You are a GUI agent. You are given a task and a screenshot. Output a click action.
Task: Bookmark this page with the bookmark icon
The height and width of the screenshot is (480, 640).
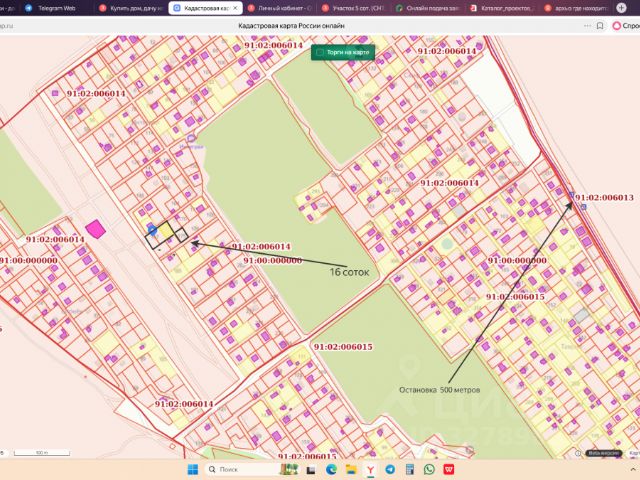click(x=600, y=26)
